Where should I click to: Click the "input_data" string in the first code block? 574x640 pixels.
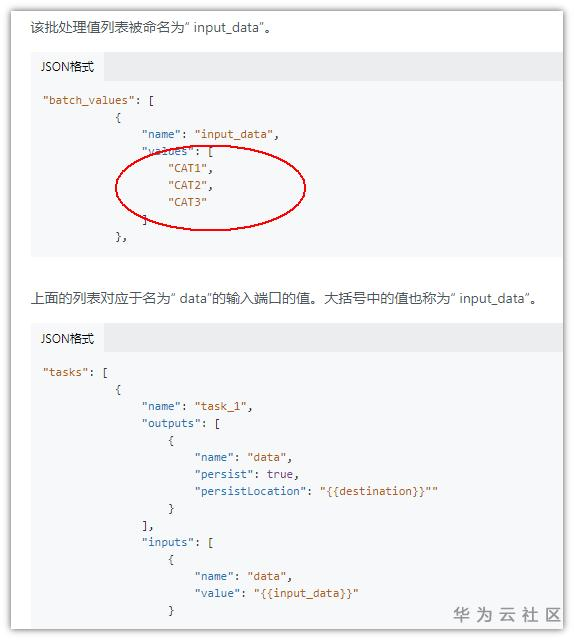(234, 134)
